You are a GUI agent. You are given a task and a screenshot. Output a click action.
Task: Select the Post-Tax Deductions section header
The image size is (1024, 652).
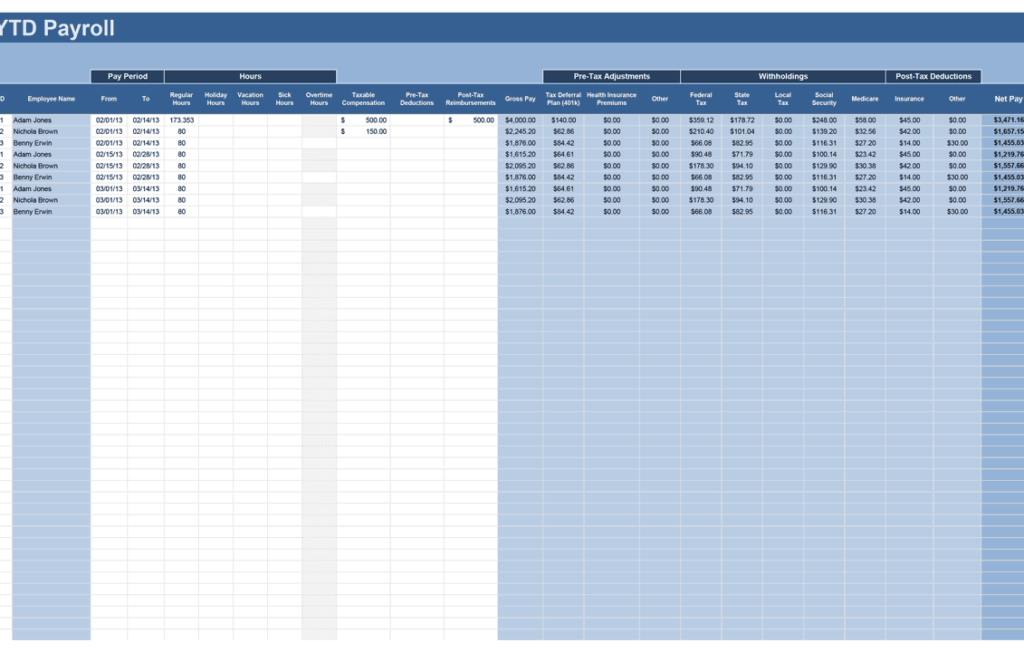click(934, 76)
